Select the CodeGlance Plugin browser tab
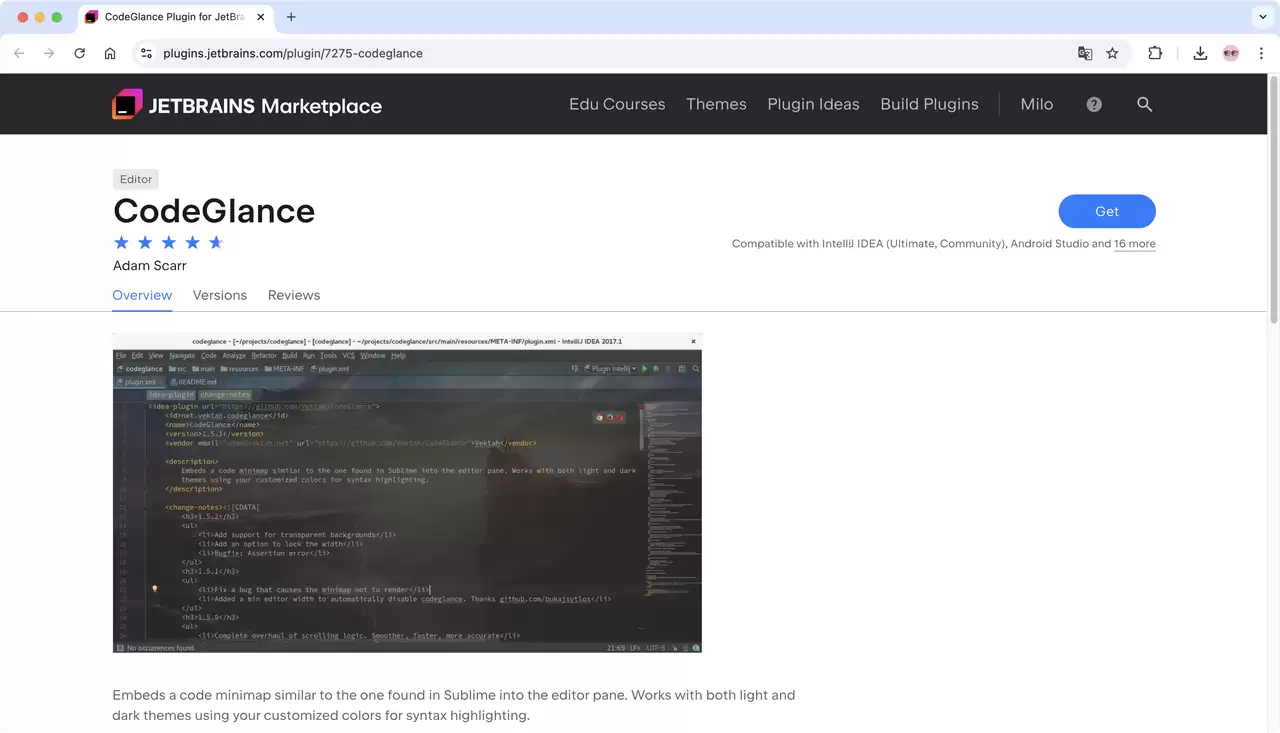 175,17
